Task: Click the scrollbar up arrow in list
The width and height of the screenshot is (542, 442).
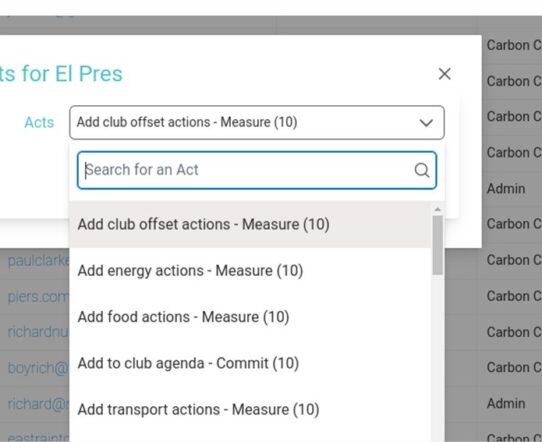Action: click(438, 209)
